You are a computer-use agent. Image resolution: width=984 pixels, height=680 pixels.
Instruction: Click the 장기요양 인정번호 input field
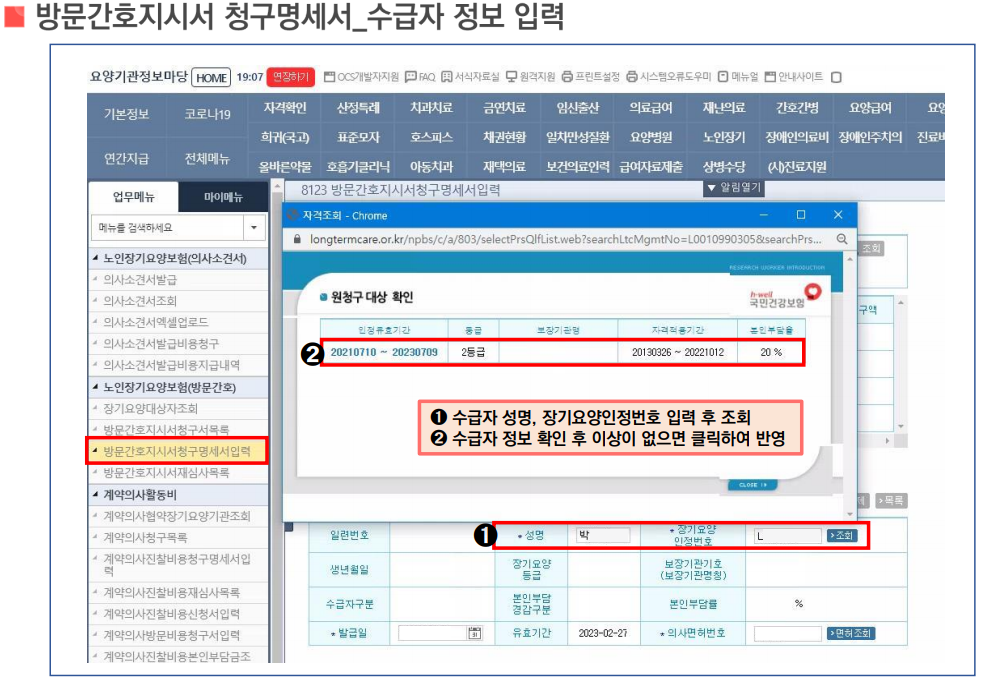(788, 536)
